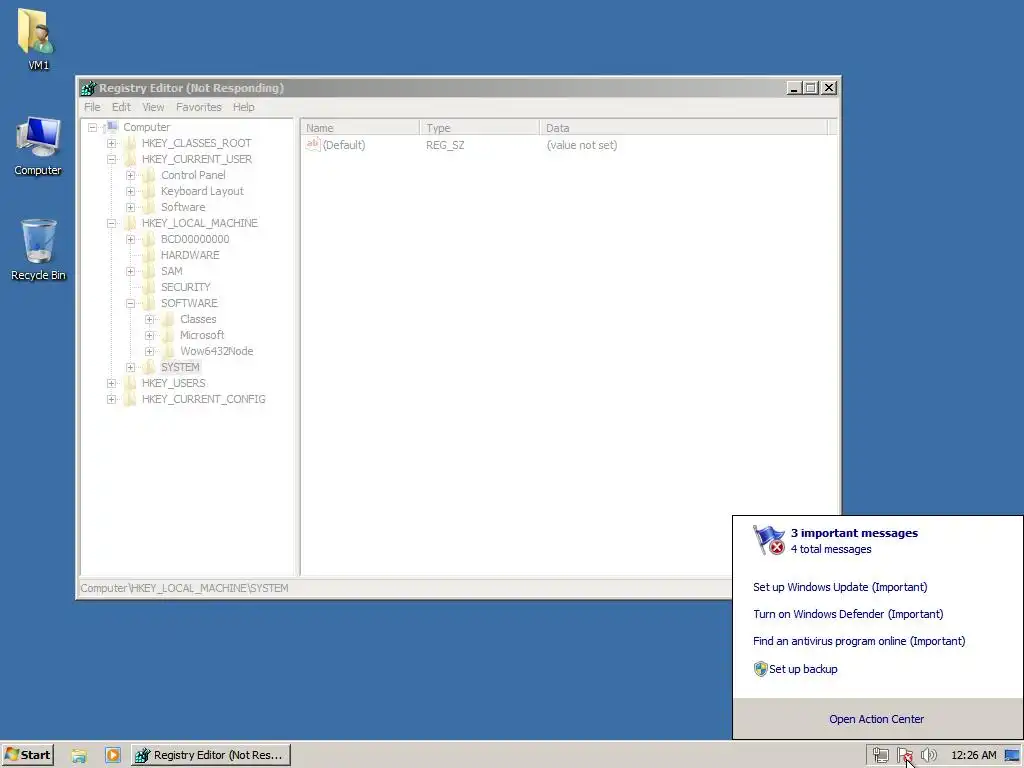Click the Show Desktop icon beside clock

1012,756
